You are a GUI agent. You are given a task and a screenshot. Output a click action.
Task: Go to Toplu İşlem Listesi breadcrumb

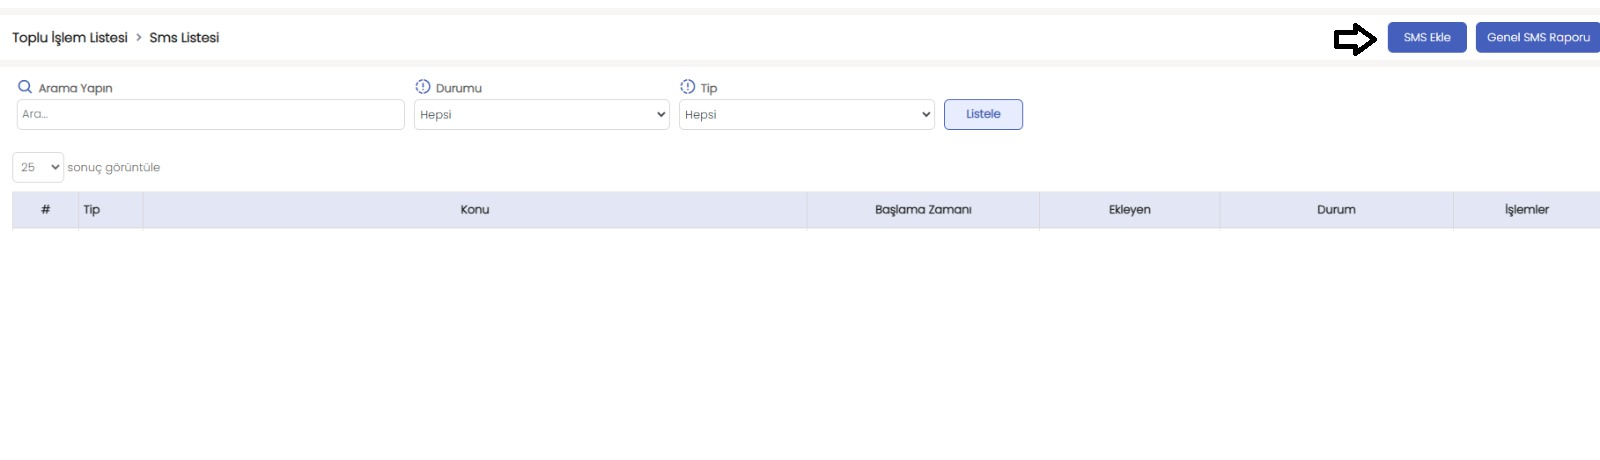coord(70,38)
